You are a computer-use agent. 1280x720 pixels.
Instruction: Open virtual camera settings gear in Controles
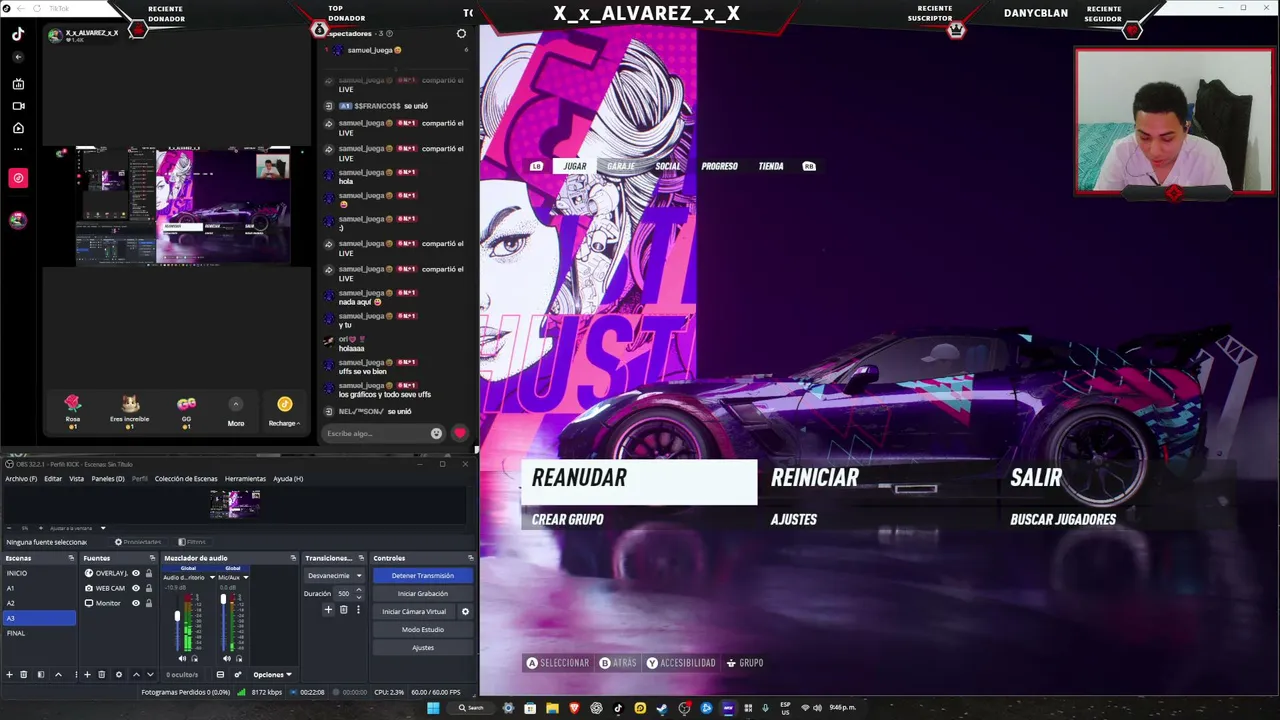(x=465, y=612)
